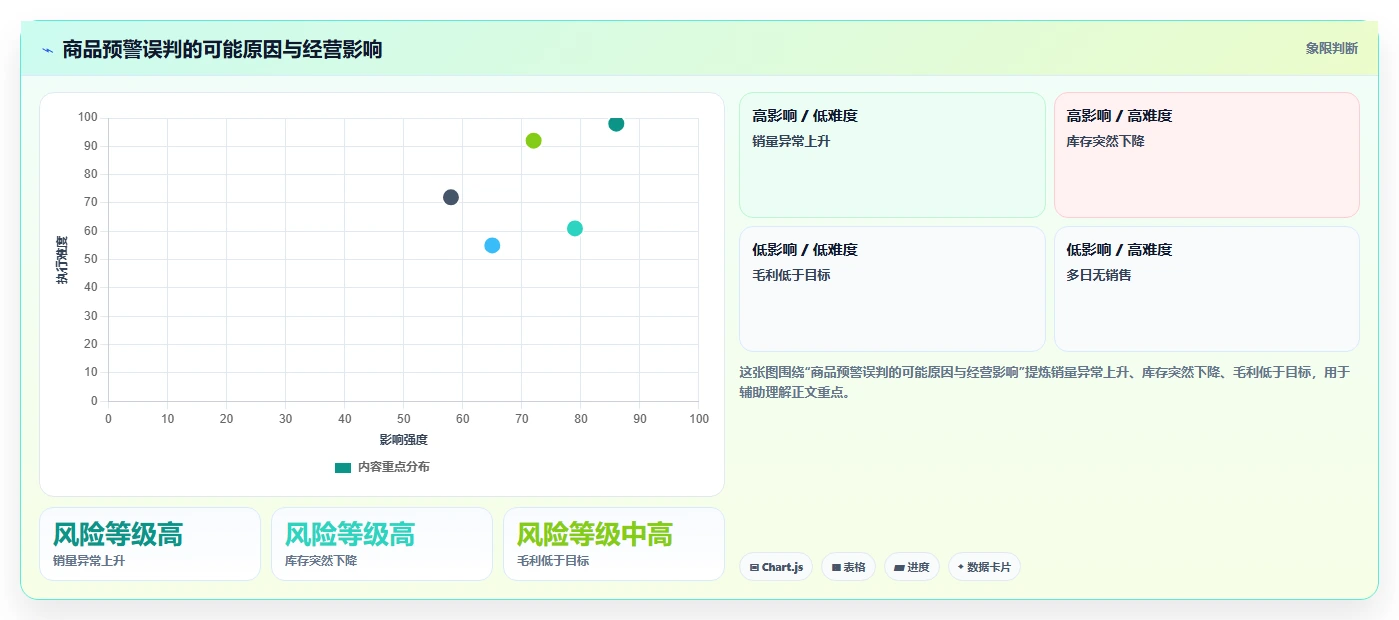Click the turquoise scatter point
The width and height of the screenshot is (1399, 620).
(575, 228)
